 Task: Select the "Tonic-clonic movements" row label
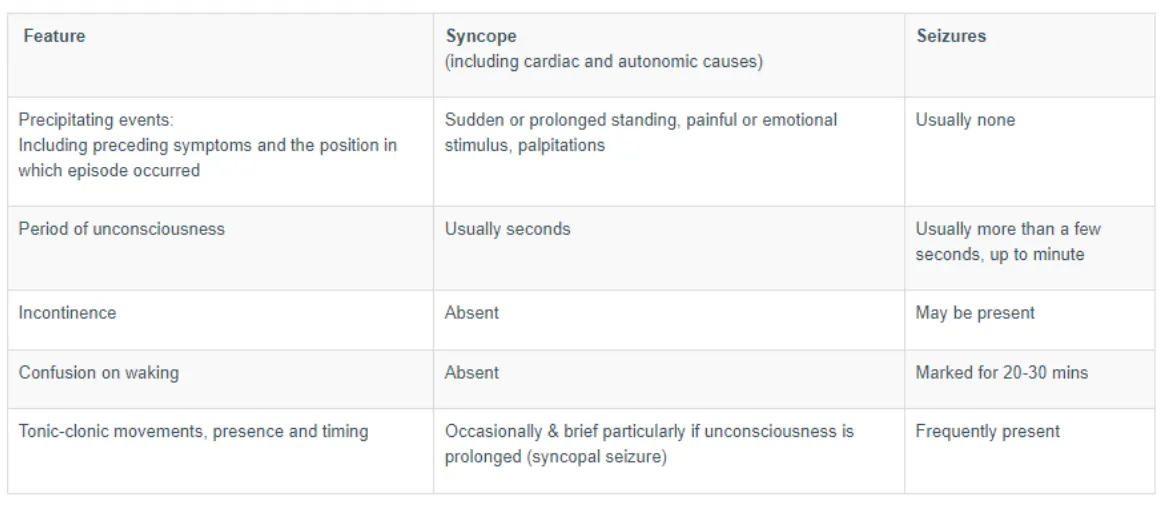(x=193, y=432)
